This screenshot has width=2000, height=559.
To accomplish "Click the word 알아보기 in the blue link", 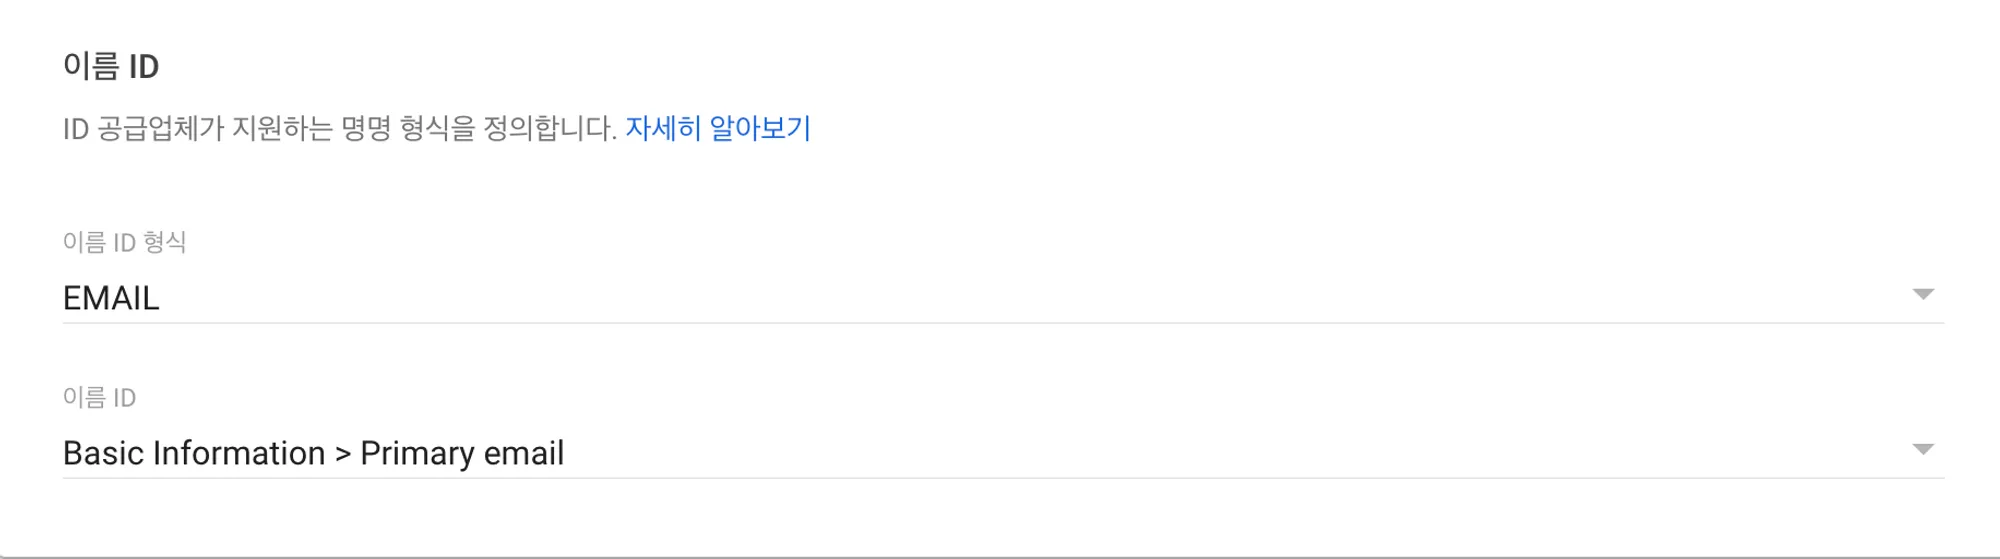I will click(760, 128).
